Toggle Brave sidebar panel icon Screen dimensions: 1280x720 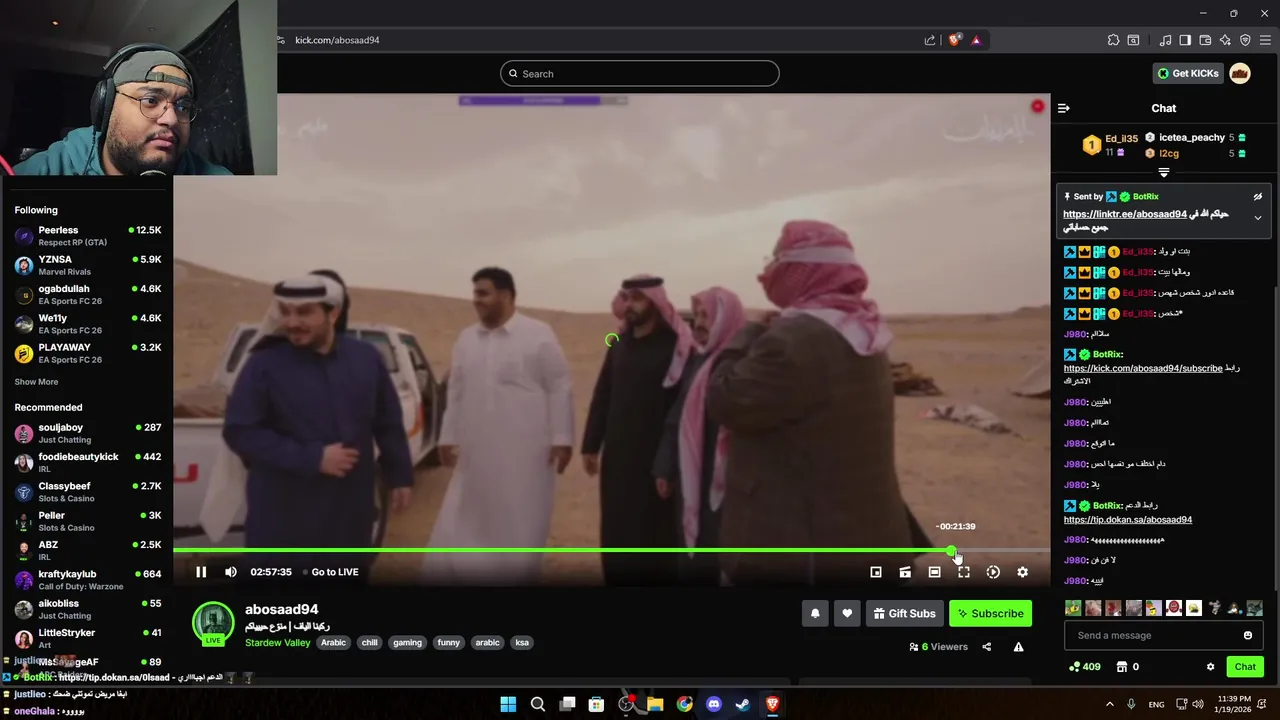(1185, 40)
